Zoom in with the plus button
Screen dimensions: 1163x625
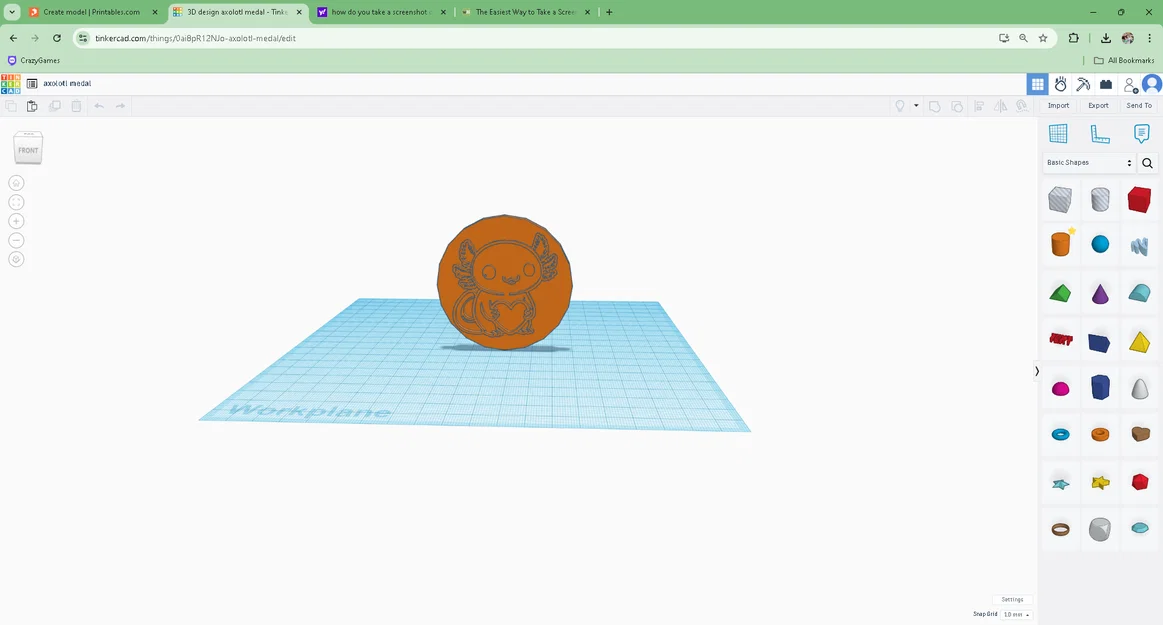pyautogui.click(x=16, y=221)
